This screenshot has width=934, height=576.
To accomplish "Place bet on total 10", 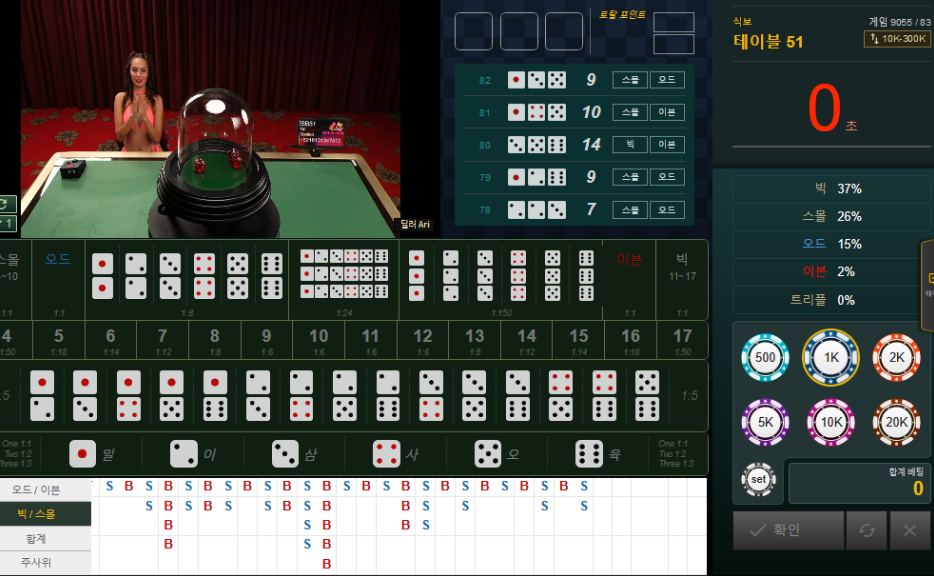I will click(318, 341).
